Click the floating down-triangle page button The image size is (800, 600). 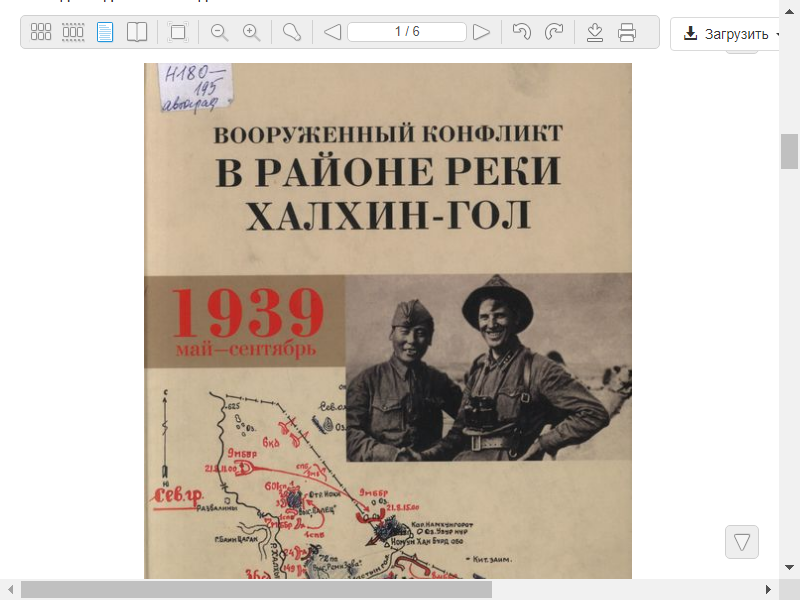tap(742, 542)
